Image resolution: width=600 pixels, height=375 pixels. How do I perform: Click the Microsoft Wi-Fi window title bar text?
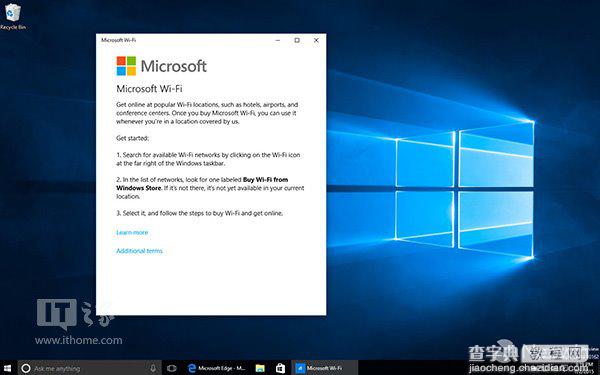click(119, 40)
